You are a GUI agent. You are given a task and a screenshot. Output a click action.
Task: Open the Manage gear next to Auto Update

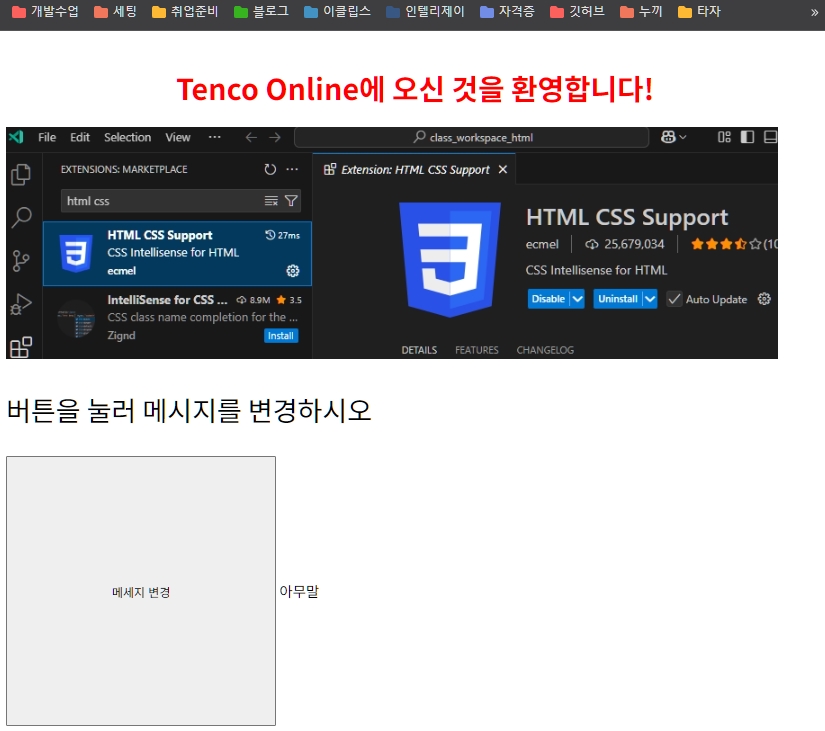(x=764, y=299)
